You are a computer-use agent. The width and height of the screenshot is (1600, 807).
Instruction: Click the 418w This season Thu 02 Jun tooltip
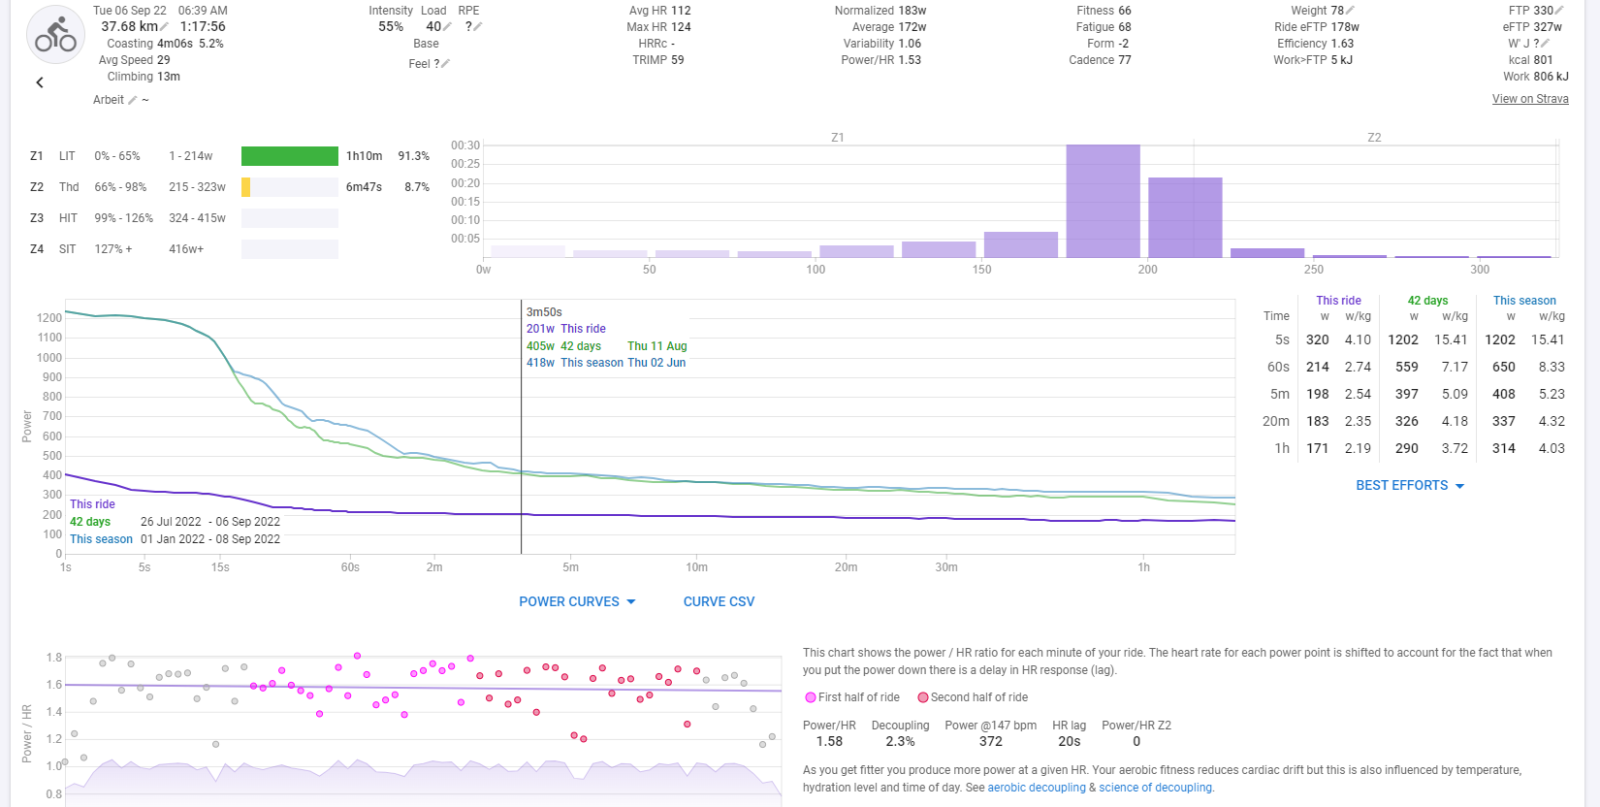coord(606,363)
